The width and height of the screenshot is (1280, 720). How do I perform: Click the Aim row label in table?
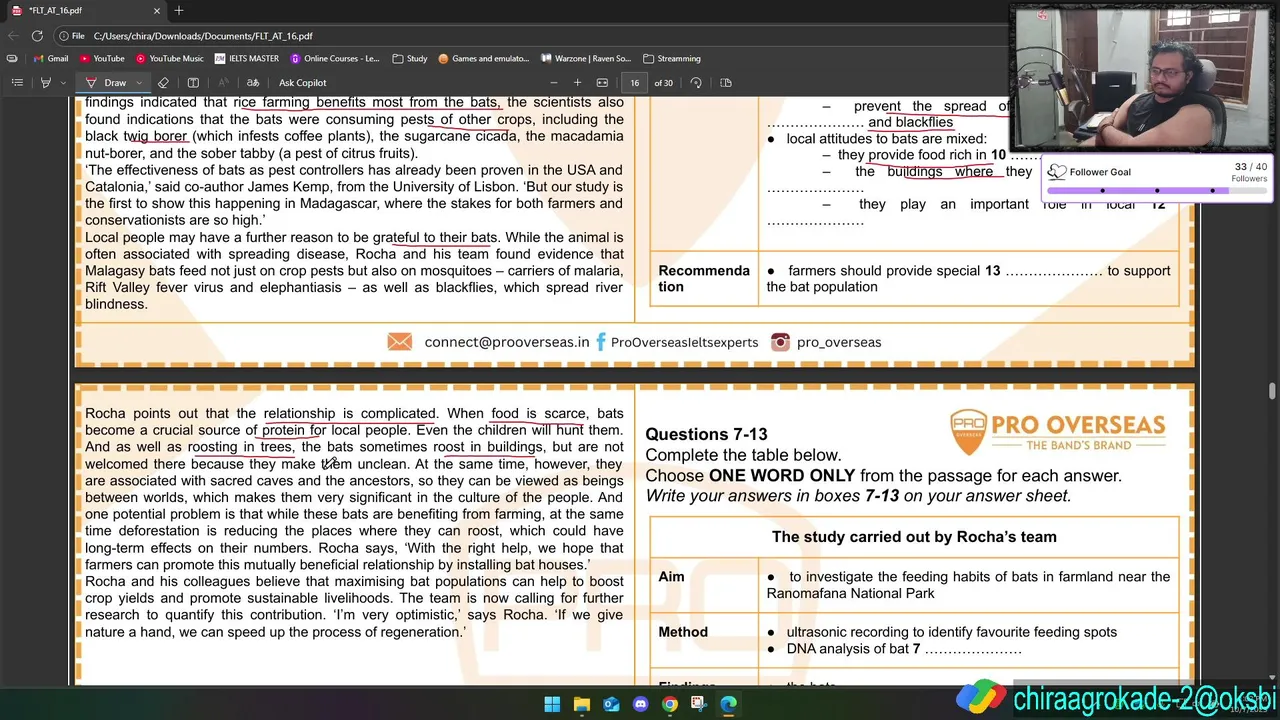[671, 577]
